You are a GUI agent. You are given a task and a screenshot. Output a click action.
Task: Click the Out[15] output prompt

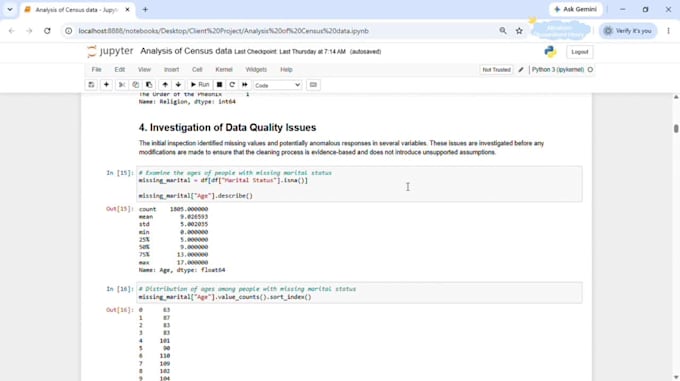[120, 209]
